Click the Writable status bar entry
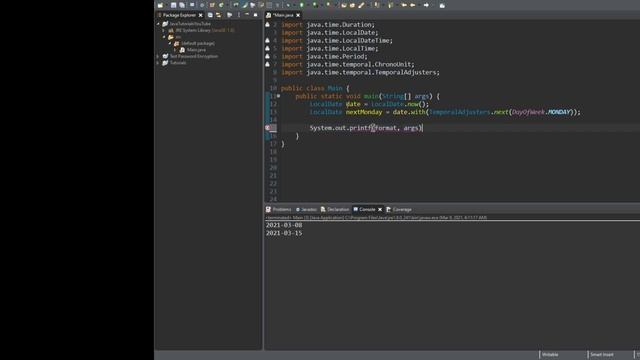Viewport: 640px width, 360px height. (x=550, y=355)
